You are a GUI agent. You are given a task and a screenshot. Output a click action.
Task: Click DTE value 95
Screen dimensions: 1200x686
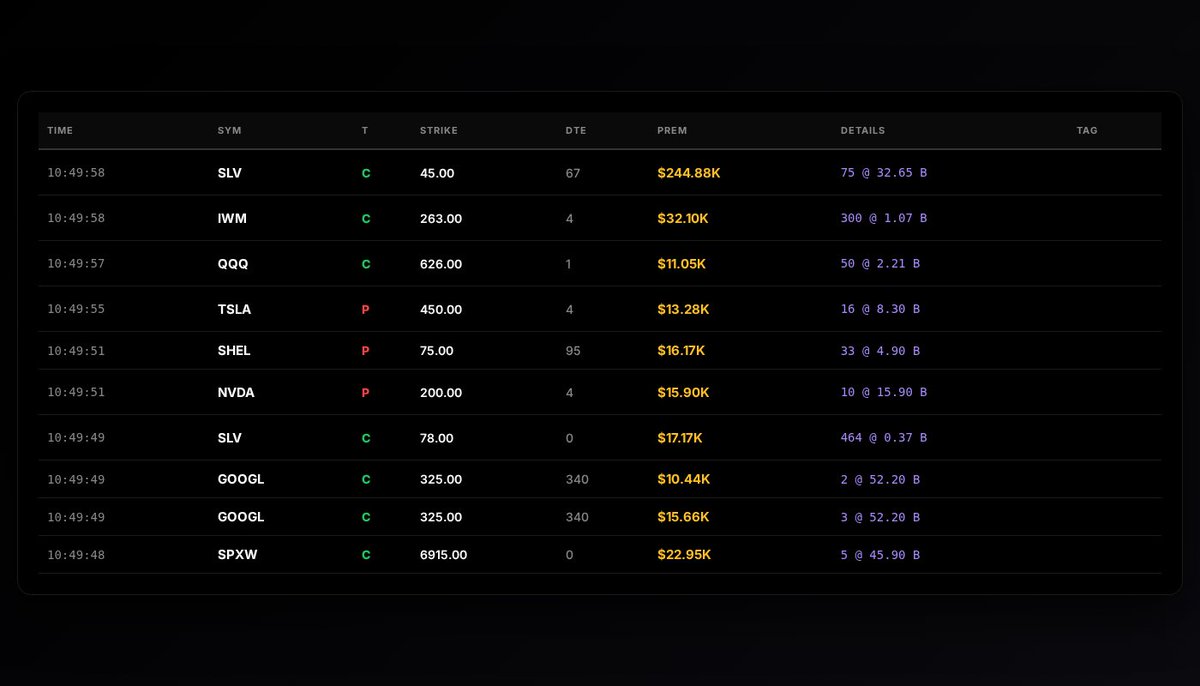[x=573, y=351]
